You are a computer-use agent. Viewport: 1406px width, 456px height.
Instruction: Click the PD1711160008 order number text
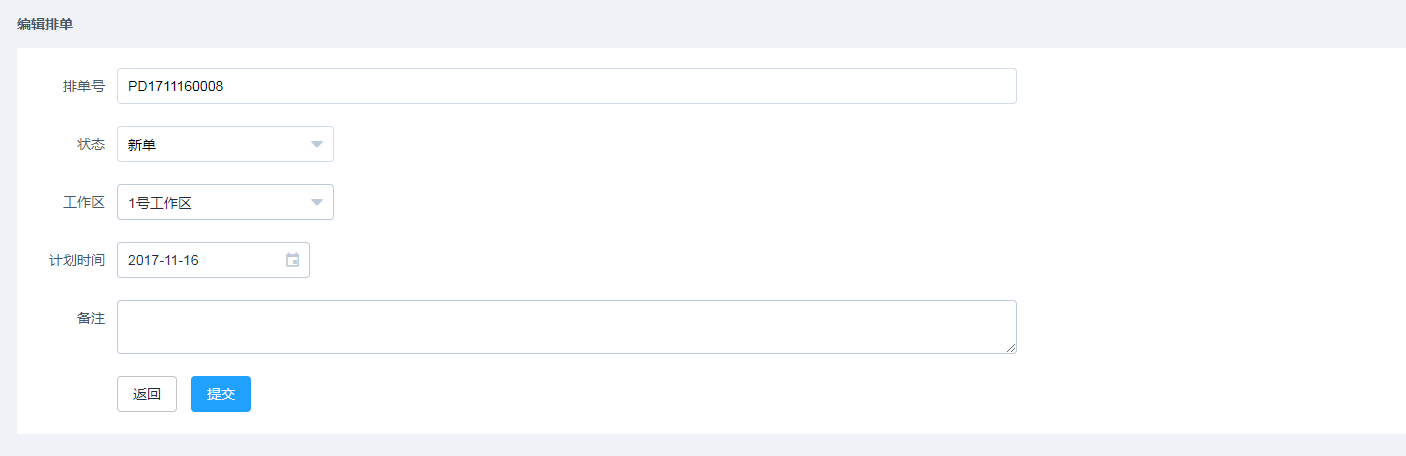(x=176, y=86)
